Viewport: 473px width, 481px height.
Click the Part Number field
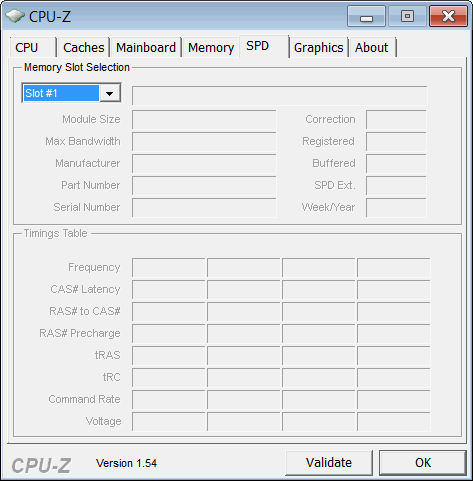click(204, 185)
